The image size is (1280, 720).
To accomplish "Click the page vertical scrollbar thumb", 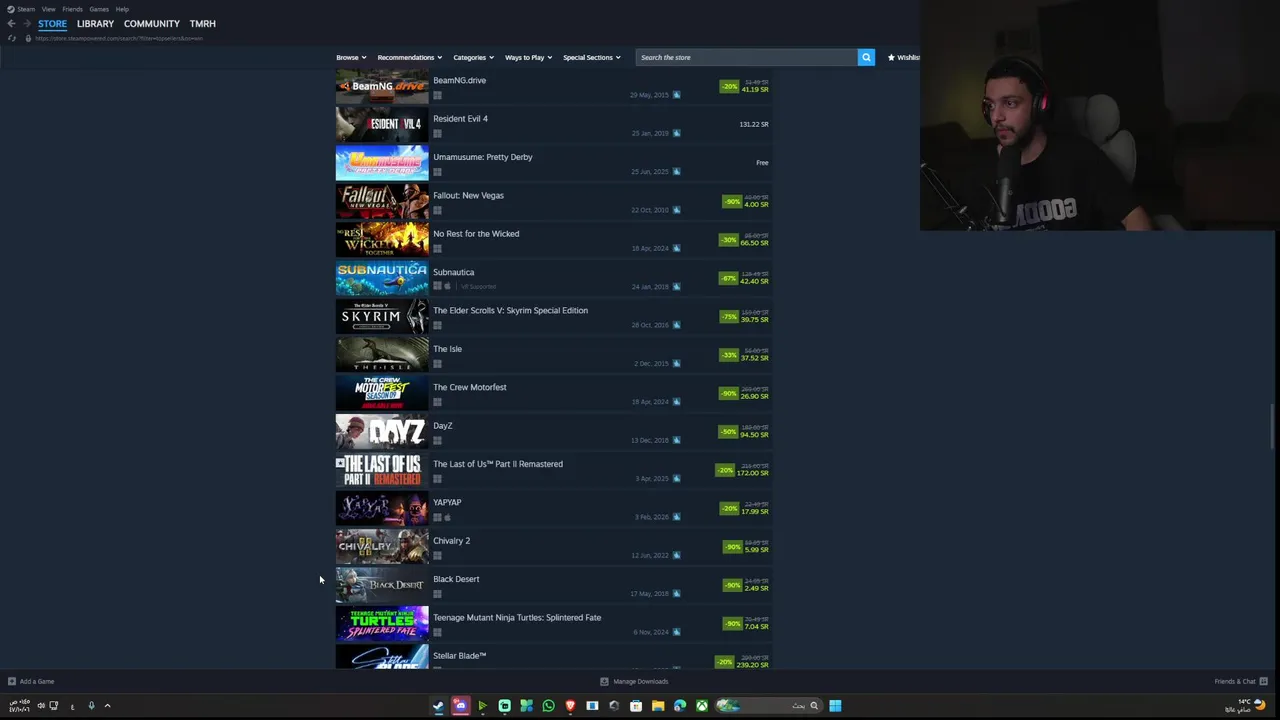I will (x=1273, y=427).
